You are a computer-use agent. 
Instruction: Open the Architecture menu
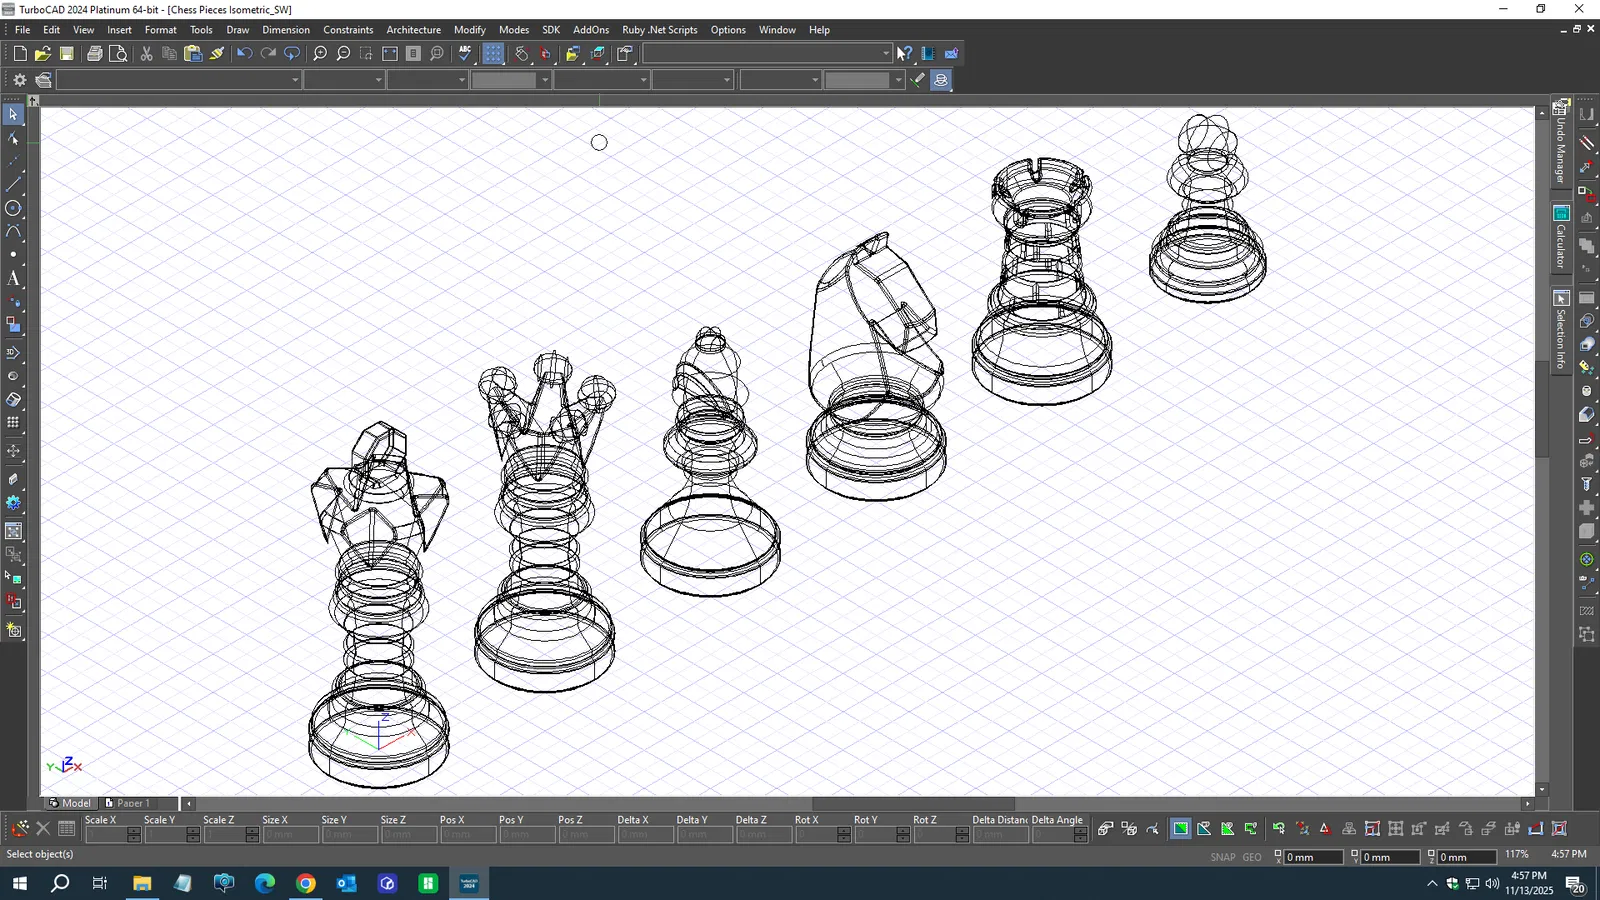pos(413,30)
